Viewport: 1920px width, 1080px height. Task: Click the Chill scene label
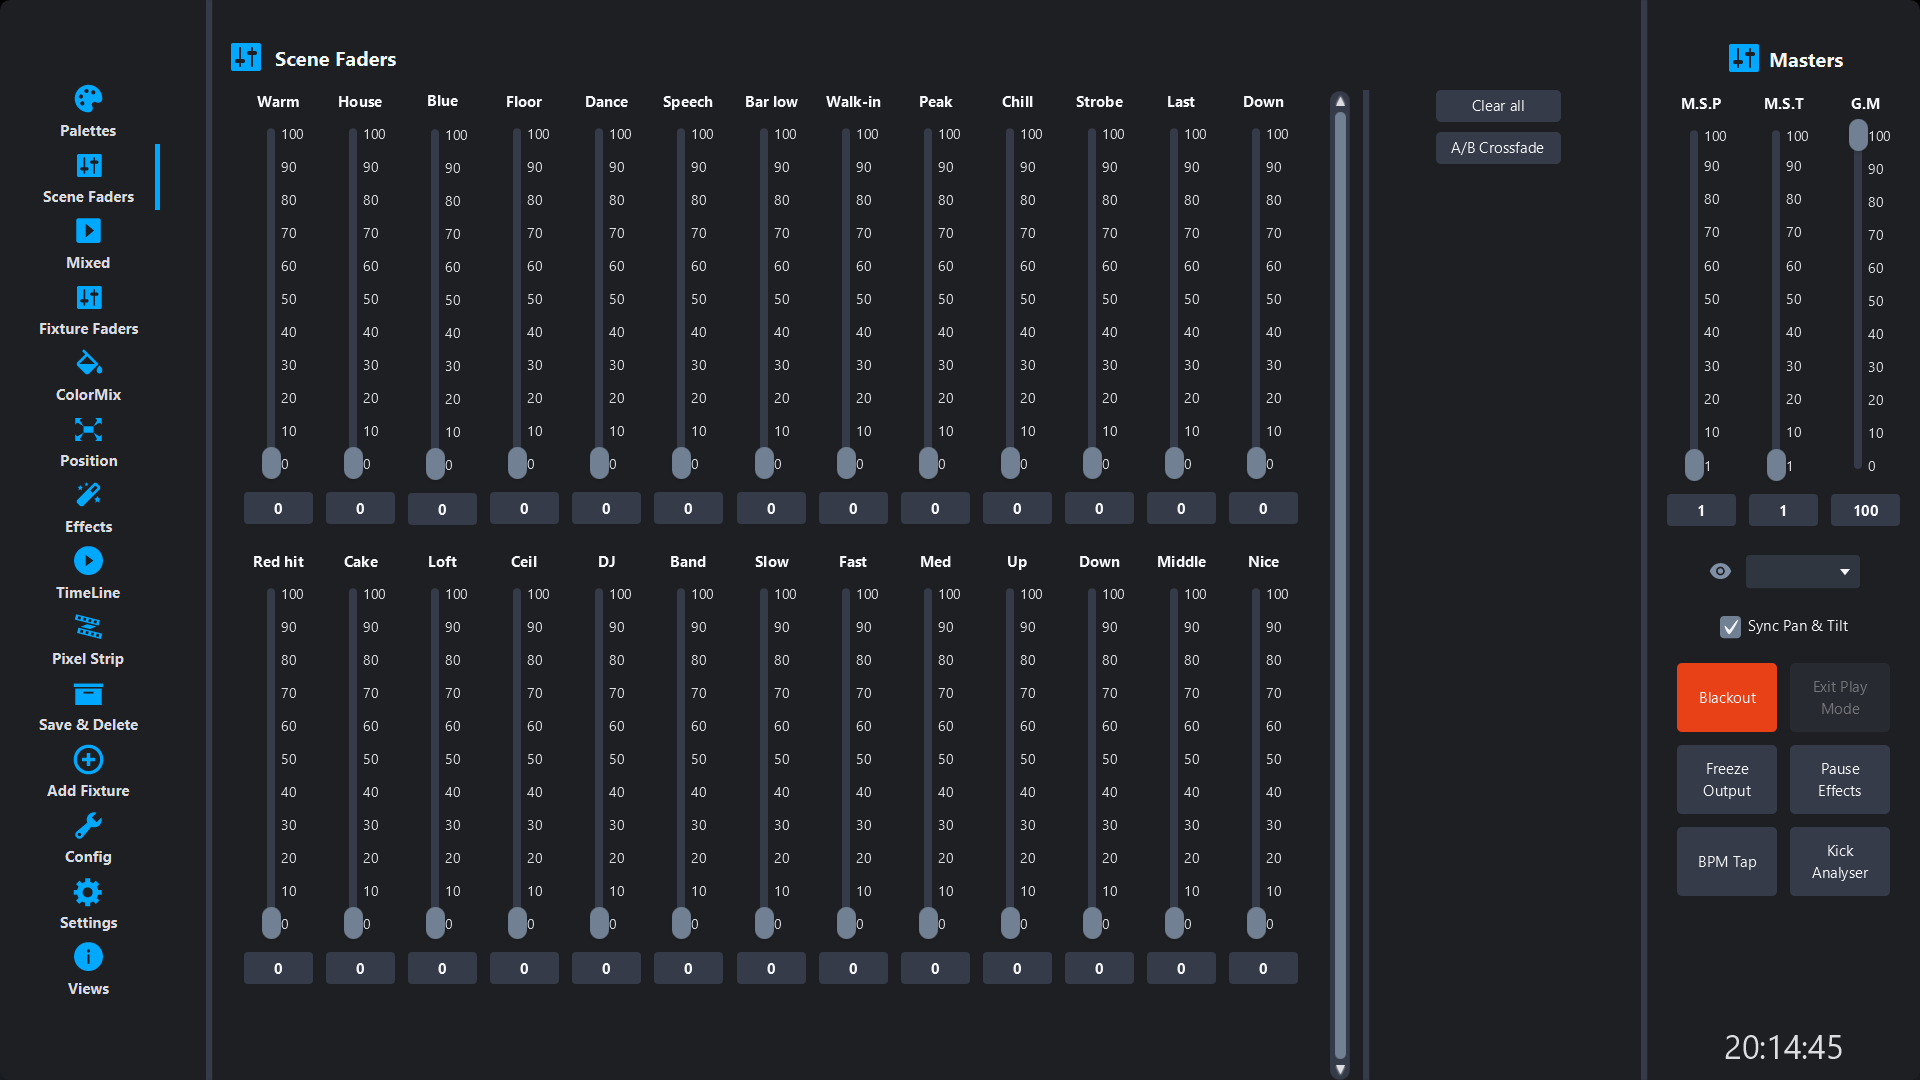pyautogui.click(x=1017, y=102)
